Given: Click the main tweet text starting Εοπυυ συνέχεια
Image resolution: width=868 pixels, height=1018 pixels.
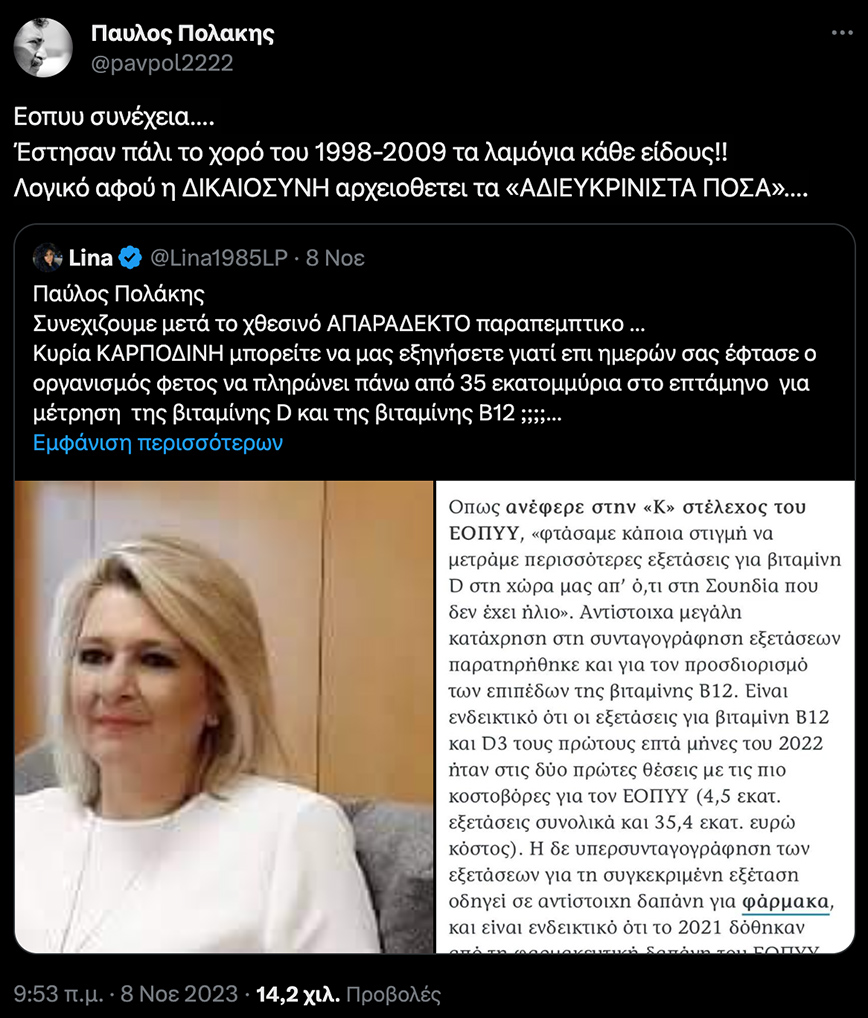Looking at the screenshot, I should (x=410, y=152).
